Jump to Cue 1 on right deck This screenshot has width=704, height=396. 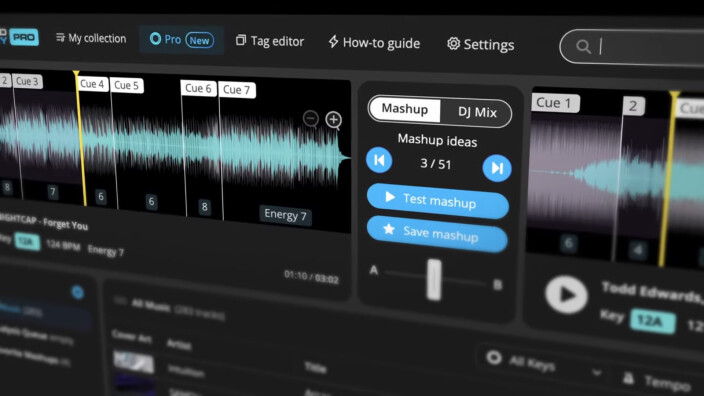[x=554, y=103]
